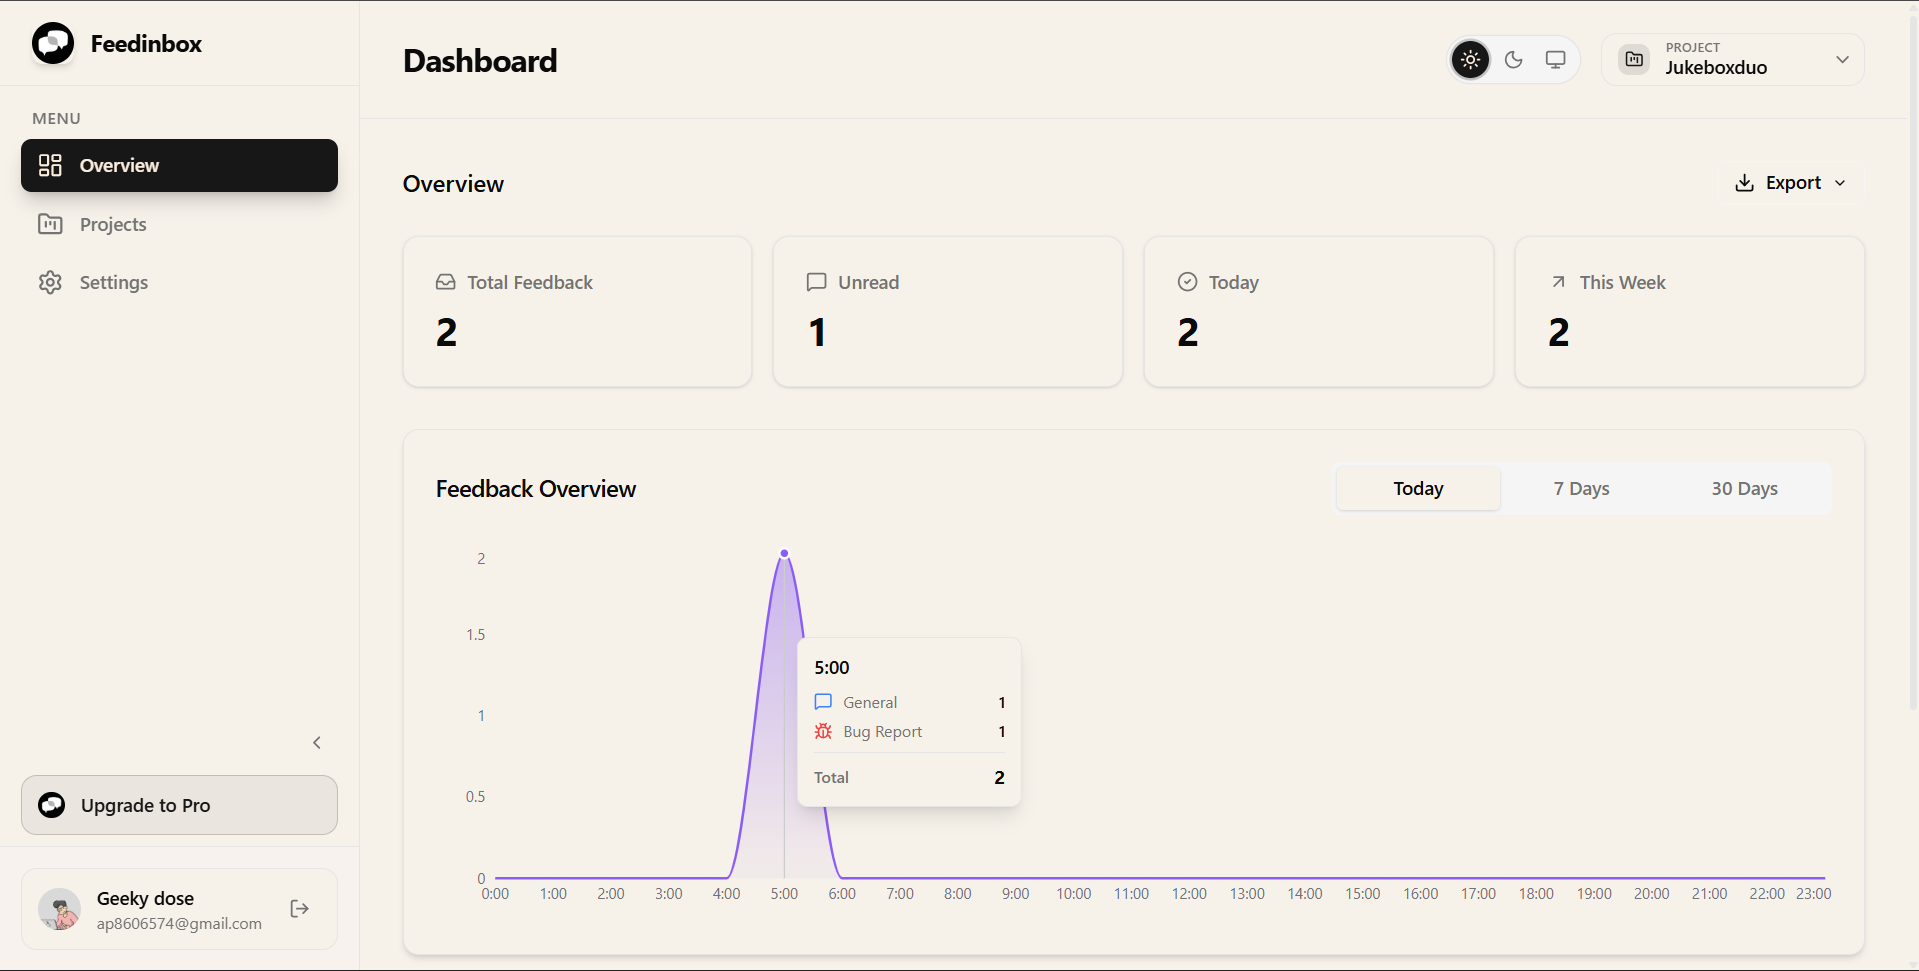Click the Unread chat bubble icon
The width and height of the screenshot is (1919, 971).
coord(816,282)
